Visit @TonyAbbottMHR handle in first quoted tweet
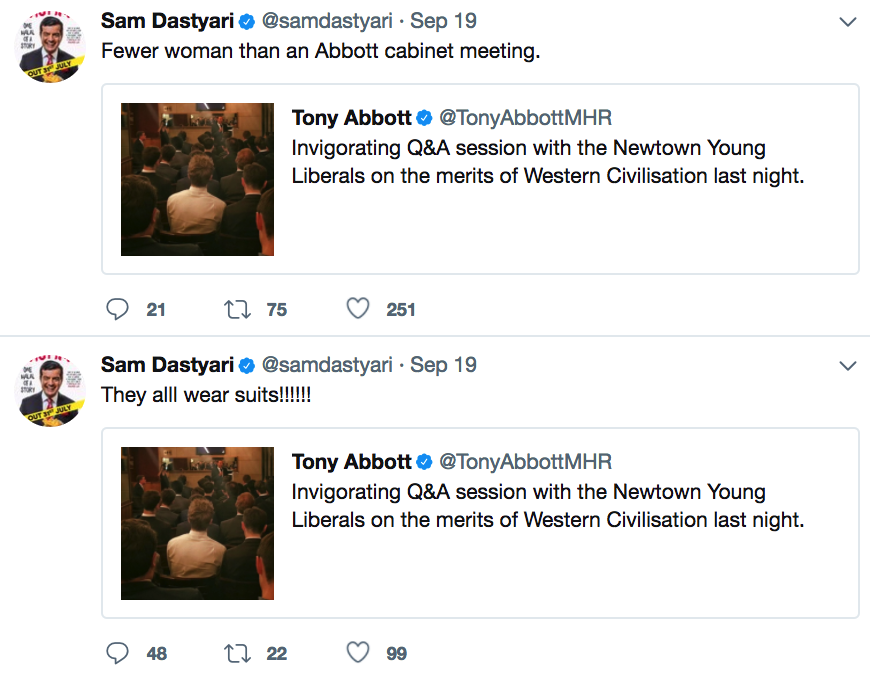This screenshot has width=870, height=673. click(x=526, y=118)
